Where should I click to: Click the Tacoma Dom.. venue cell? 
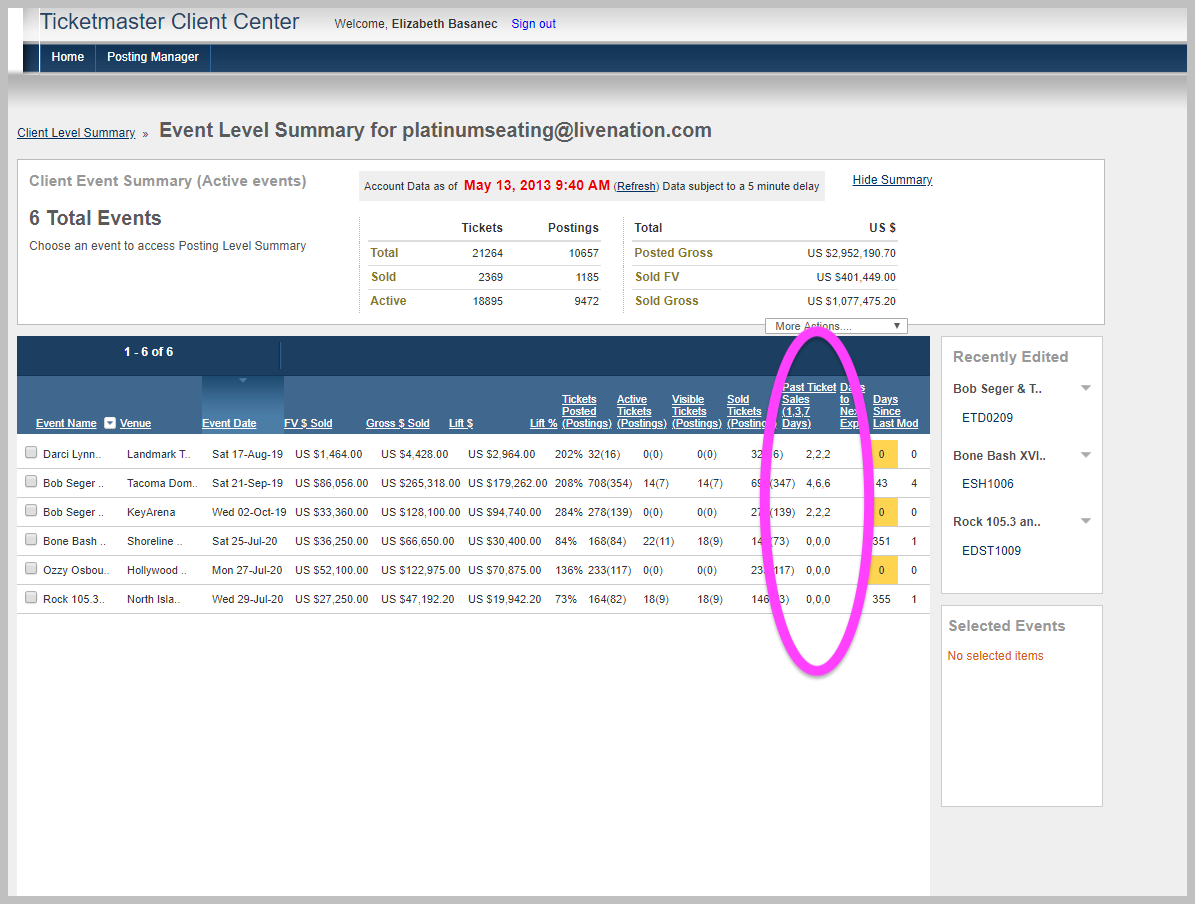(x=162, y=483)
